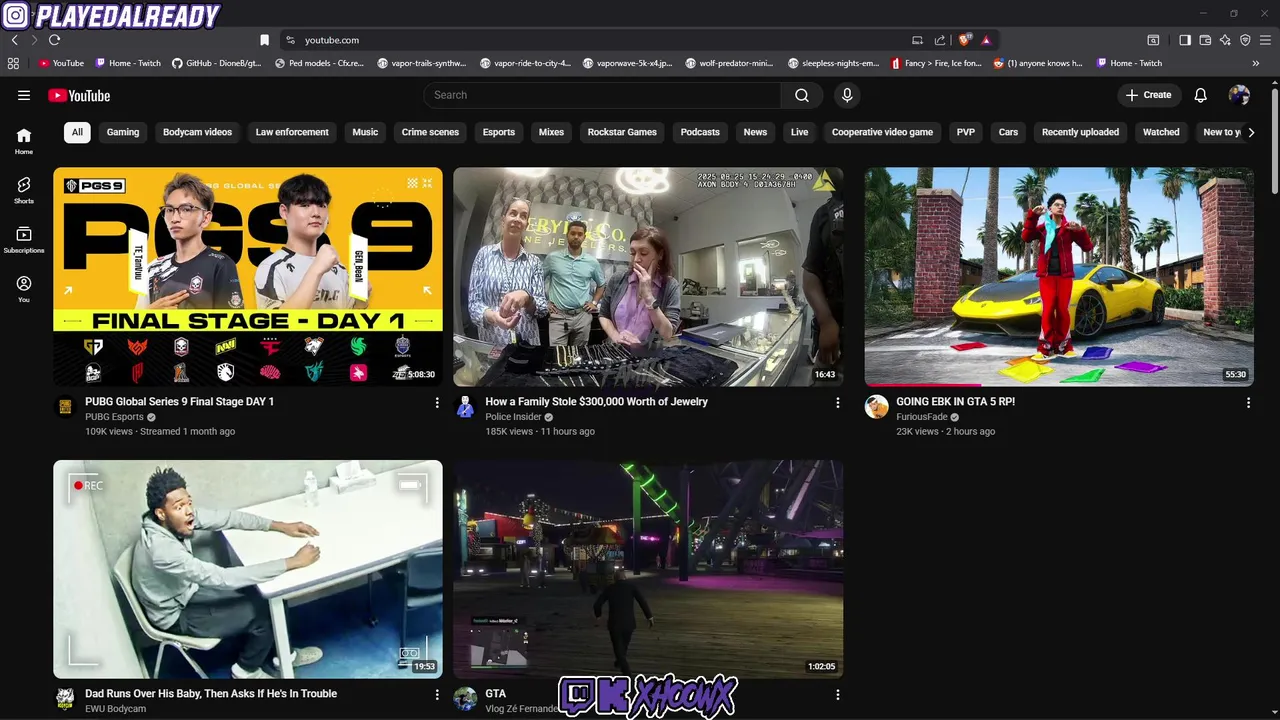Open the tab search icon
This screenshot has height=720, width=1280.
1153,40
